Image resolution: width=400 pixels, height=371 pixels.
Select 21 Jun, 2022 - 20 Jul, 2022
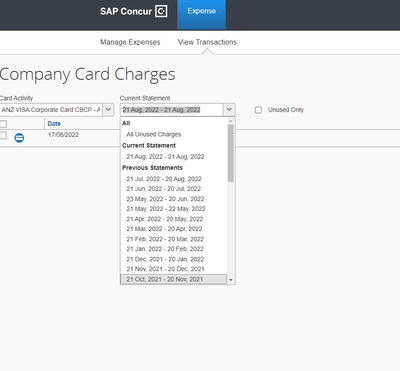pos(164,189)
